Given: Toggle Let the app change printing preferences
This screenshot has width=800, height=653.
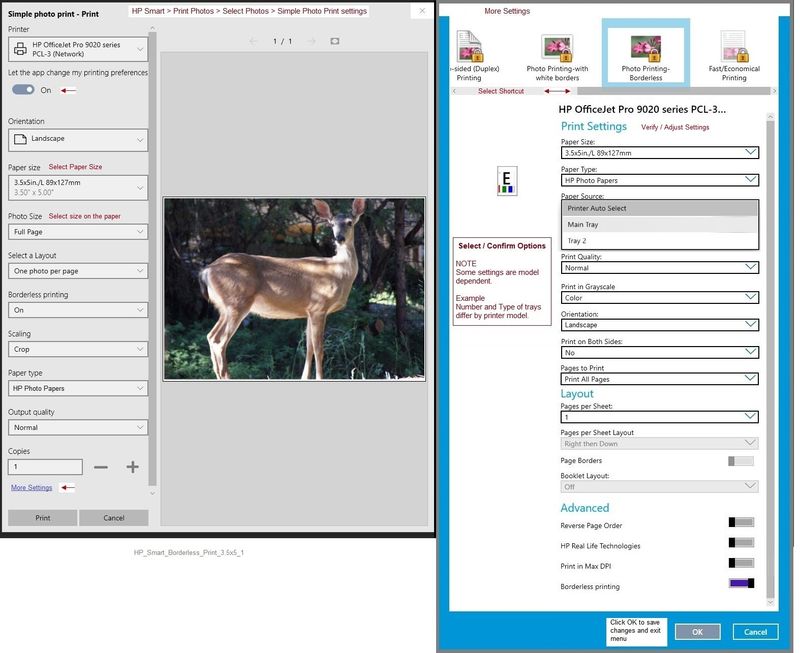Looking at the screenshot, I should pyautogui.click(x=23, y=90).
